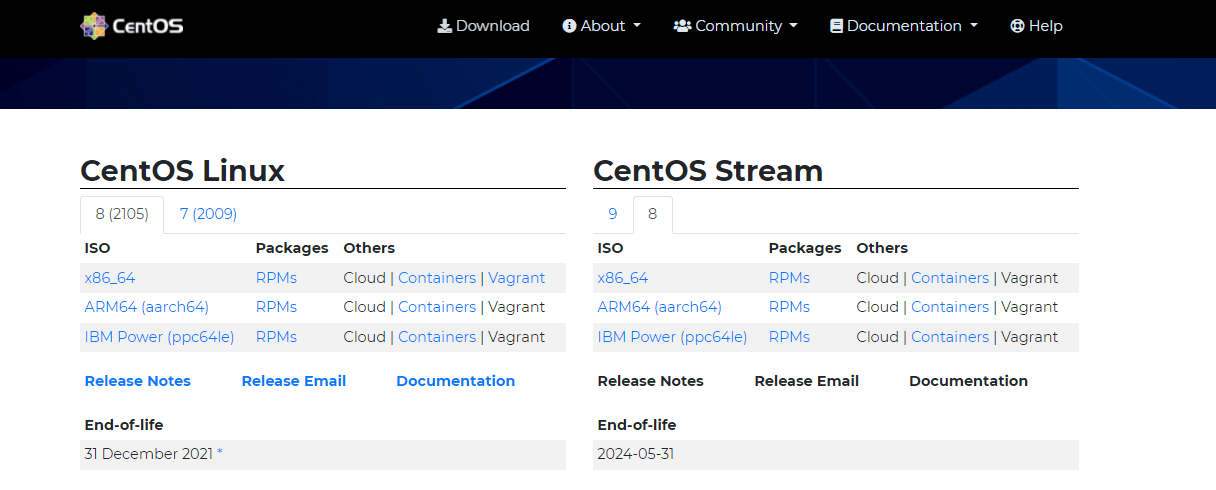Open Containers link in CentOS Stream x86_64 row

pos(950,278)
